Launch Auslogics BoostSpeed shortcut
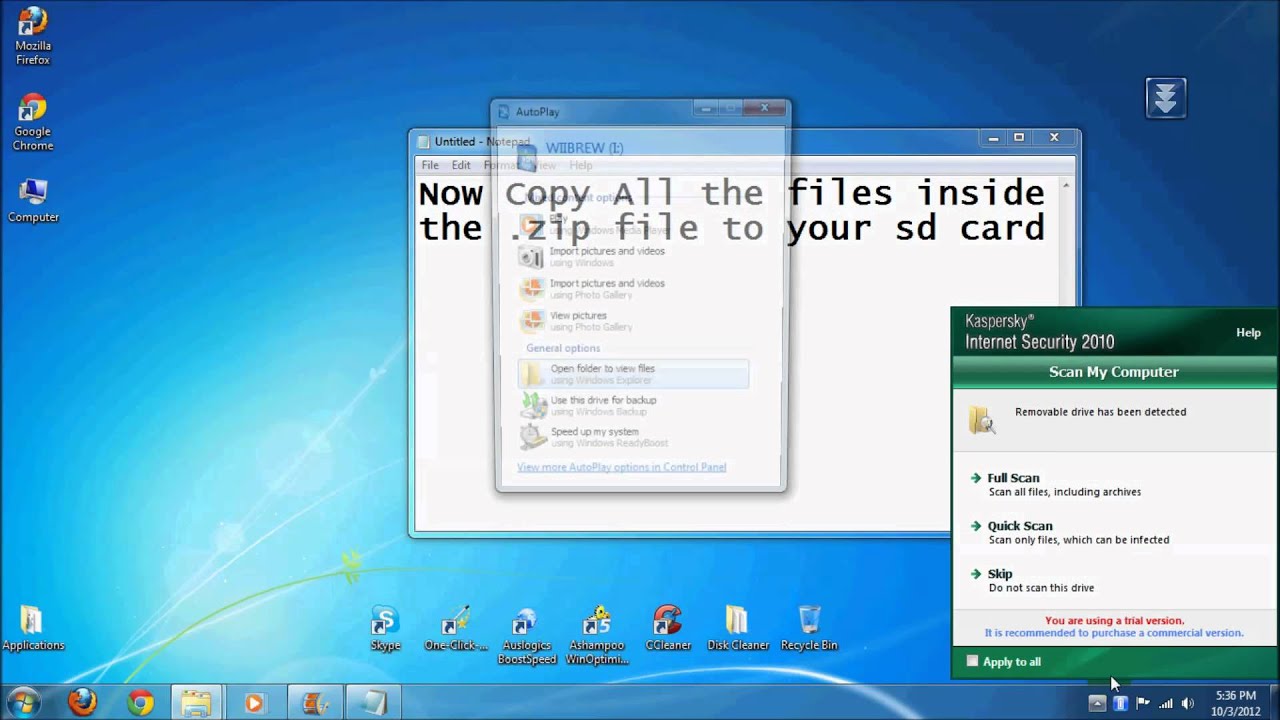This screenshot has width=1280, height=720. [x=526, y=634]
